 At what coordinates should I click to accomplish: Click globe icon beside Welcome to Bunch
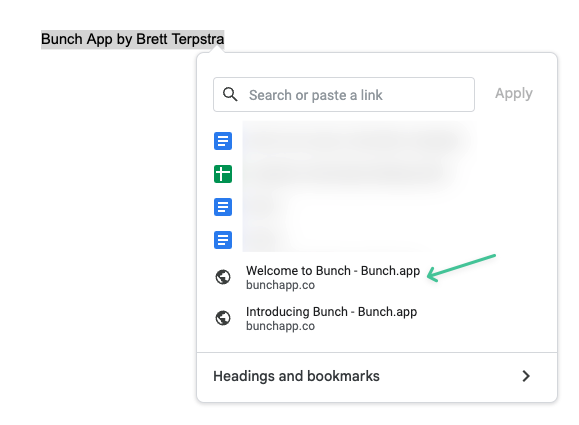click(x=223, y=277)
